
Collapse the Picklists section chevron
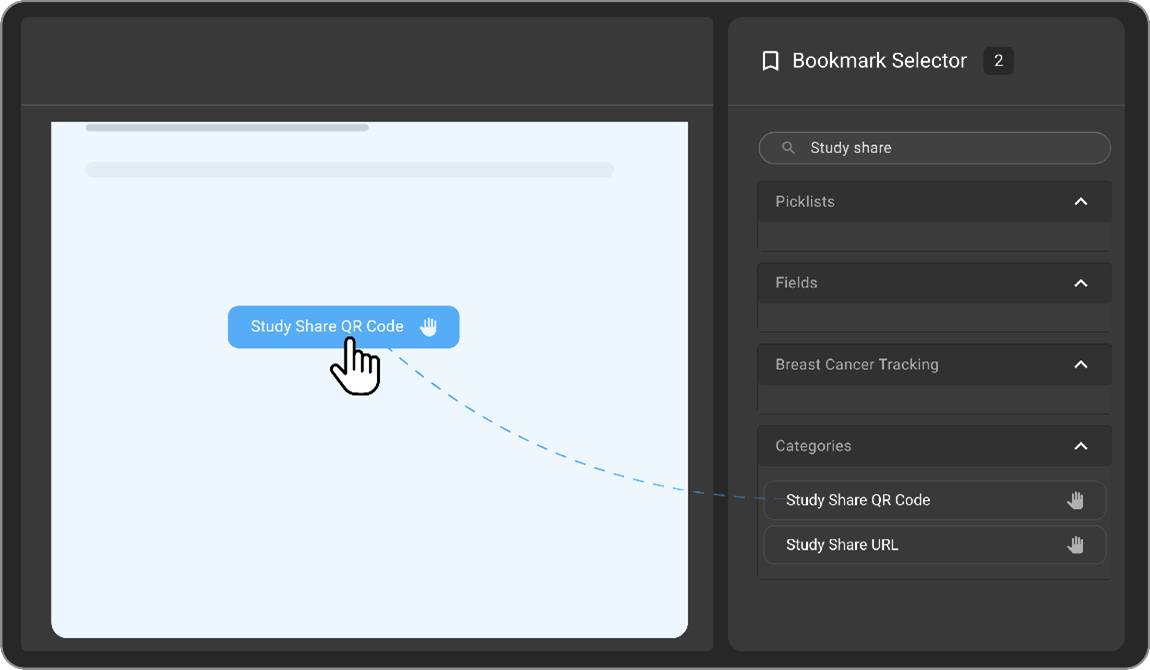[1080, 201]
